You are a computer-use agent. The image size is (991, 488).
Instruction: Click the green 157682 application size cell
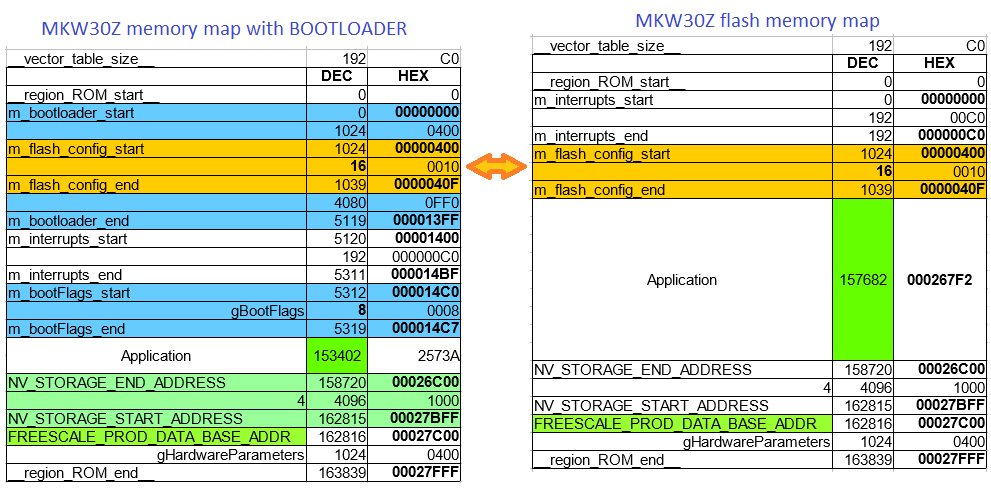(x=863, y=279)
